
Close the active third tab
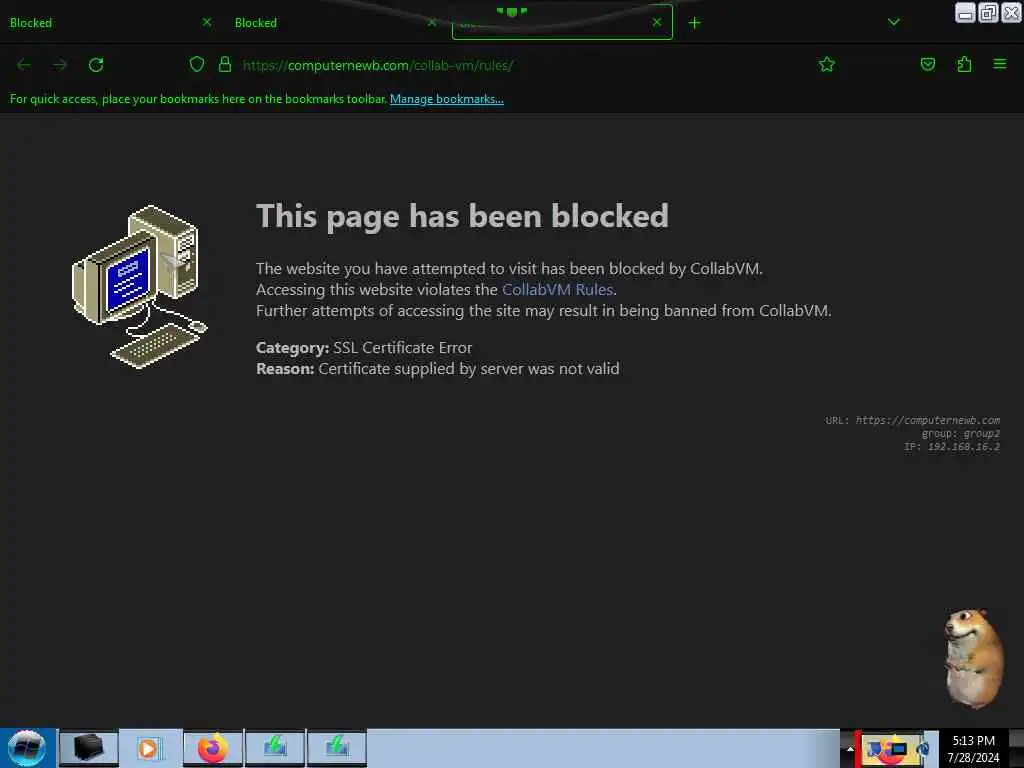tap(657, 22)
